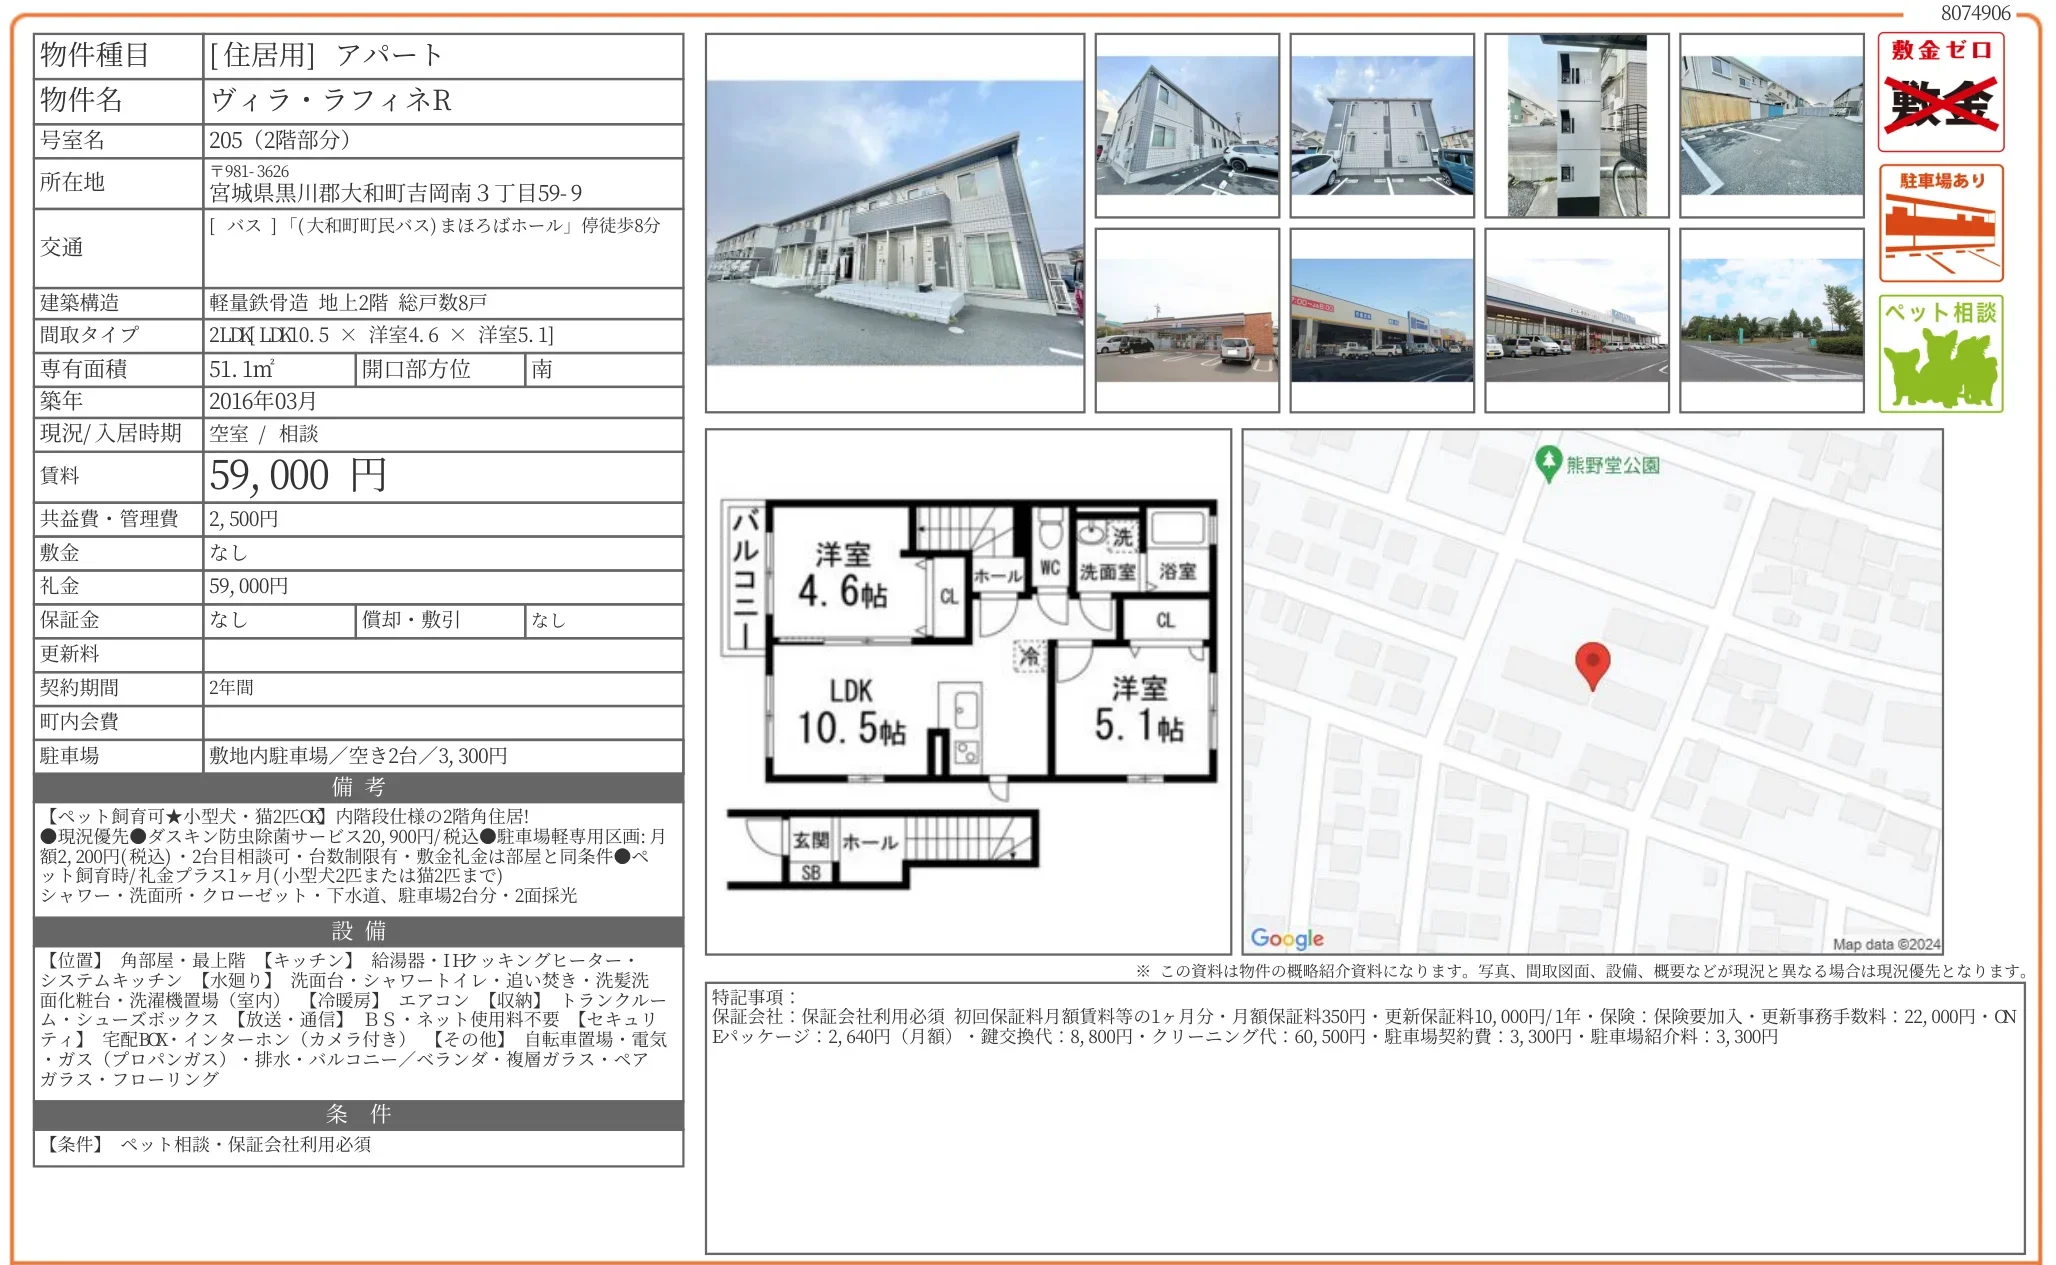Click the 洗 washing machine marker

(1122, 537)
